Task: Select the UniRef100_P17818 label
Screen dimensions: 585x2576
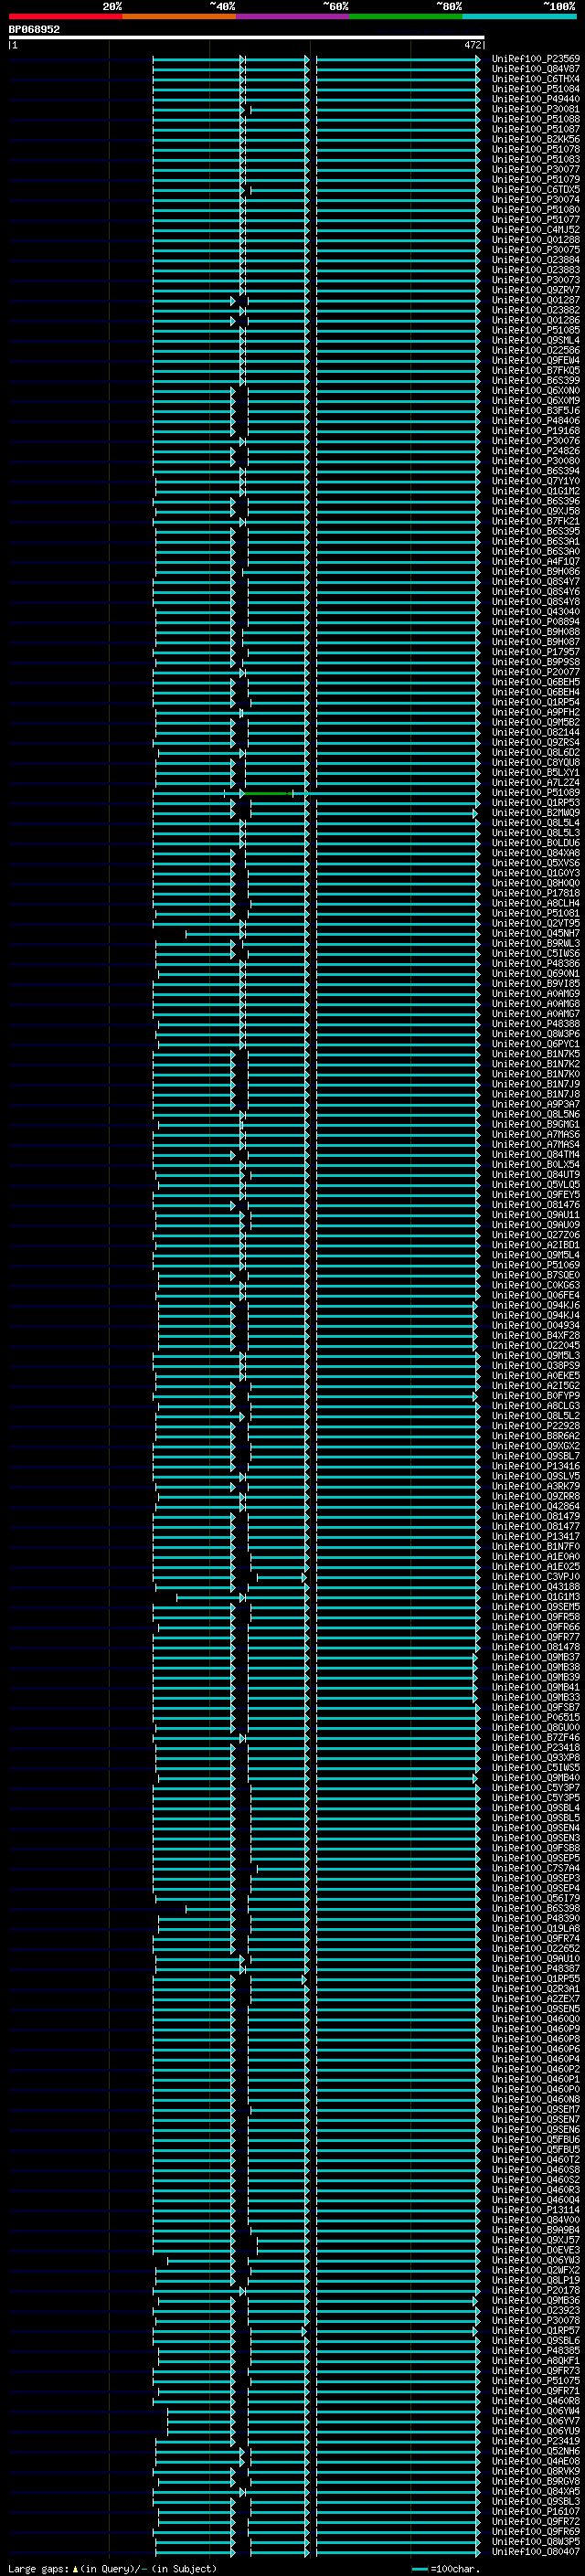Action: (536, 893)
